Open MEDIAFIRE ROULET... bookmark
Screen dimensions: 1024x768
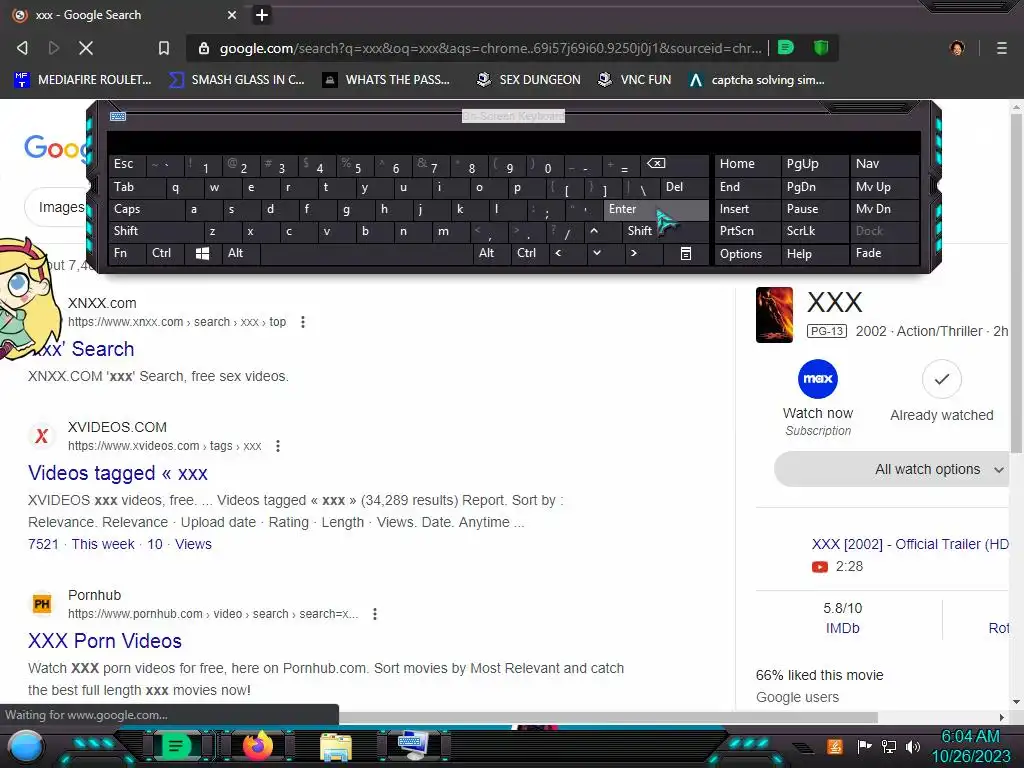(x=82, y=80)
